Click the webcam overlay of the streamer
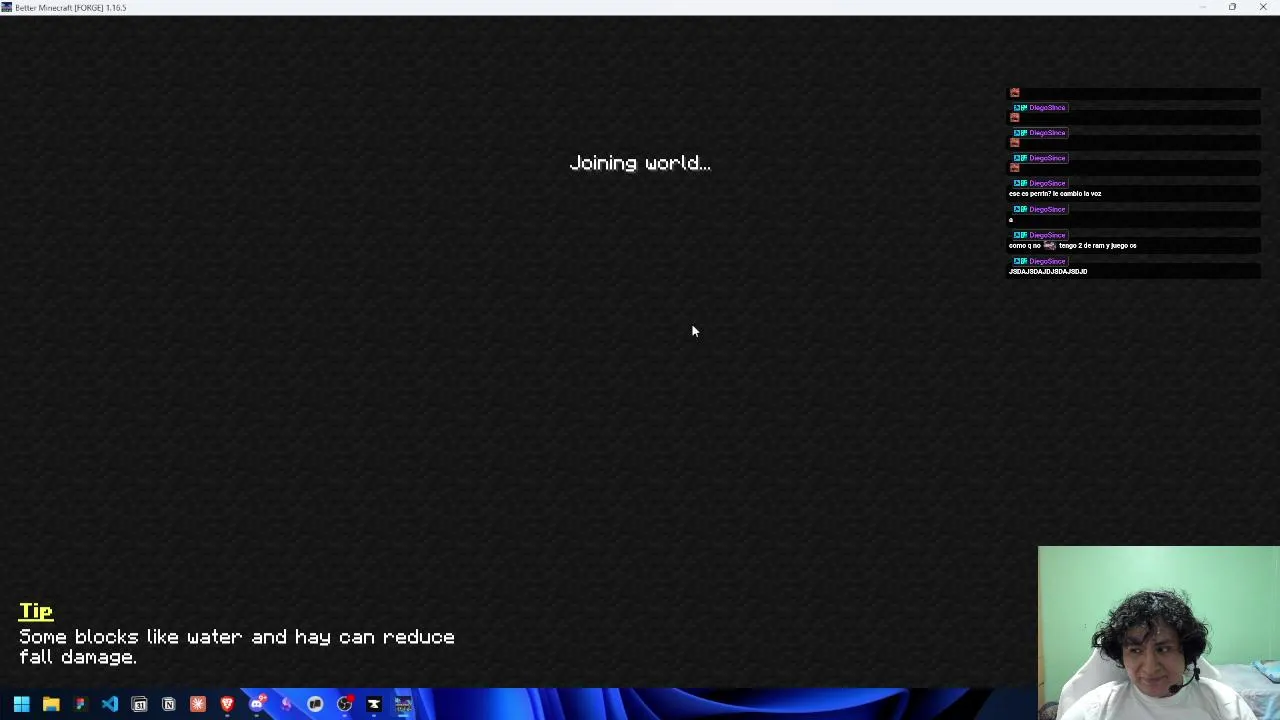This screenshot has width=1280, height=720. click(1159, 633)
